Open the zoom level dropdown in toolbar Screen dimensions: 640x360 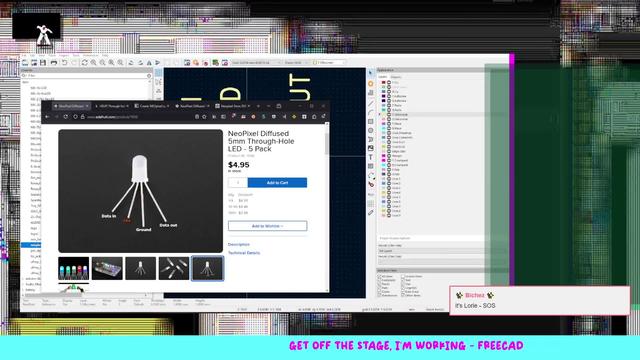(296, 62)
